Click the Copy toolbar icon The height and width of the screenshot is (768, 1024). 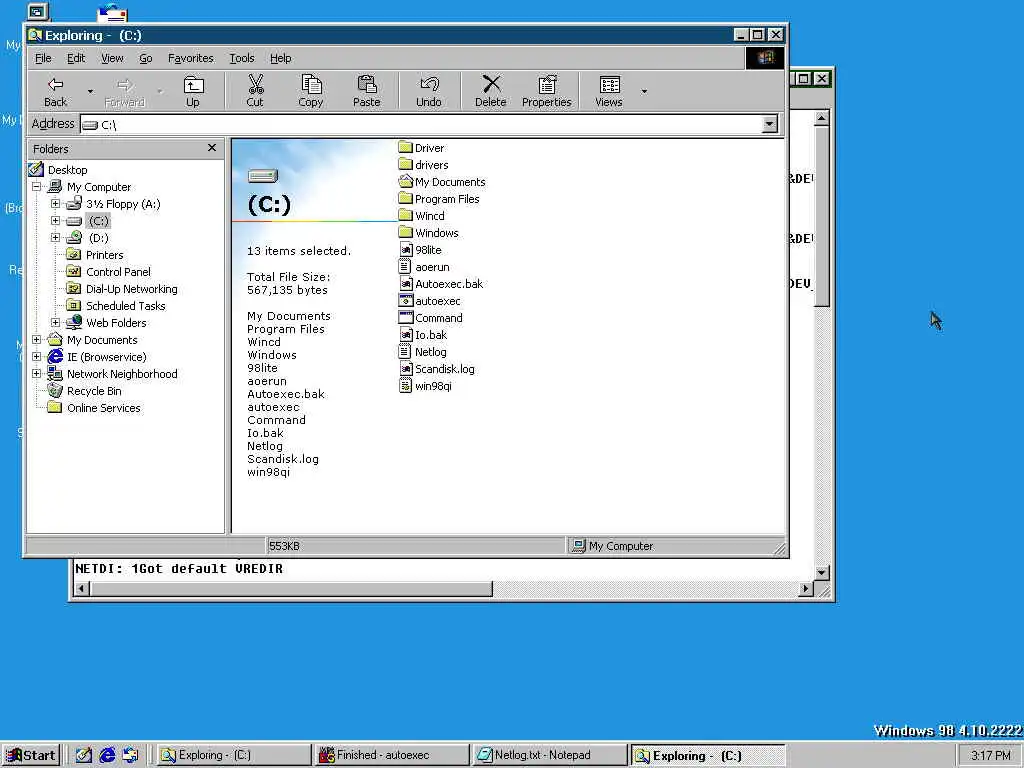311,91
